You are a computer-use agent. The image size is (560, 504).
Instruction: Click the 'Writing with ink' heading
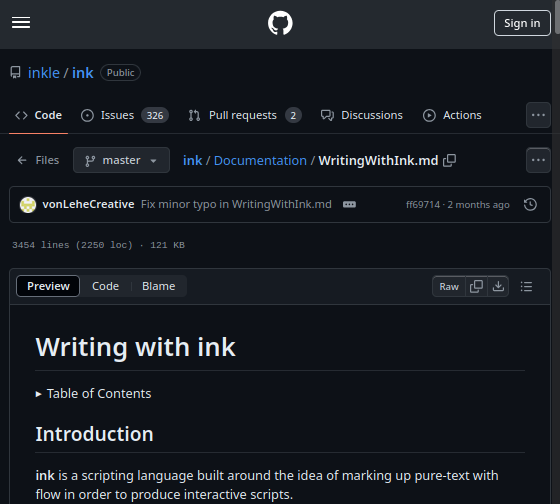[x=136, y=347]
